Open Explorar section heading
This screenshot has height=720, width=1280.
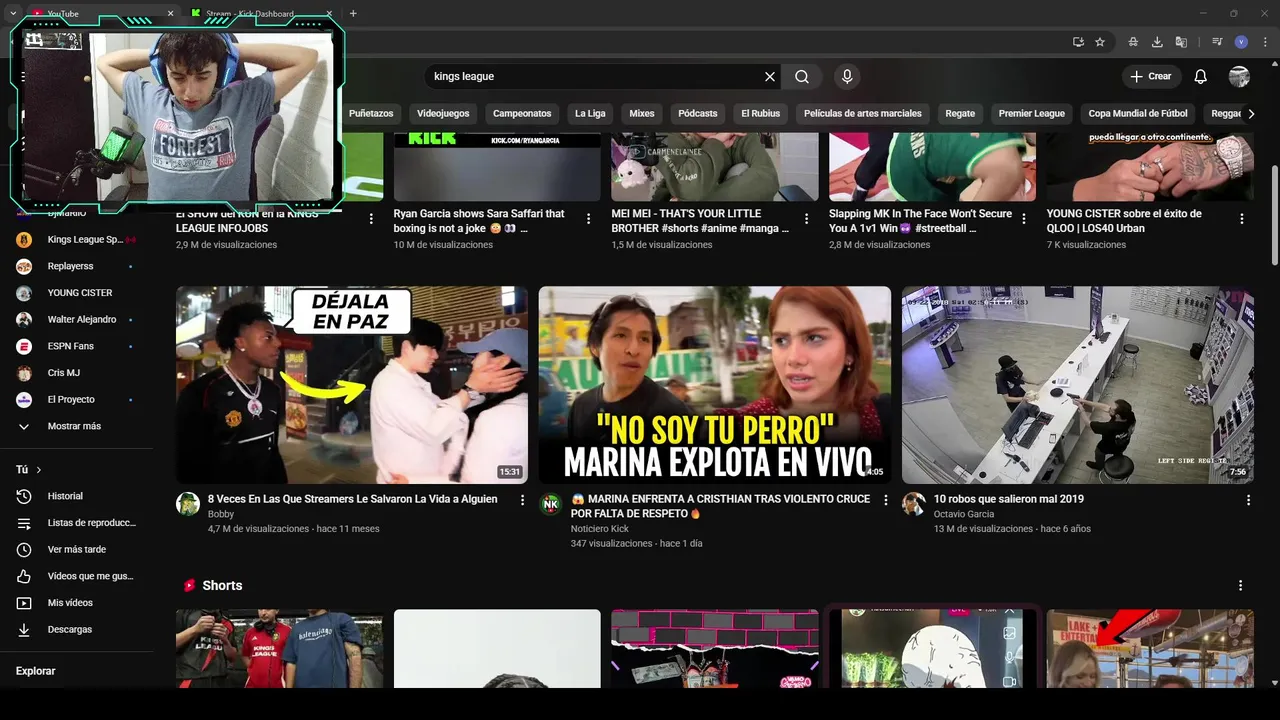pos(35,671)
